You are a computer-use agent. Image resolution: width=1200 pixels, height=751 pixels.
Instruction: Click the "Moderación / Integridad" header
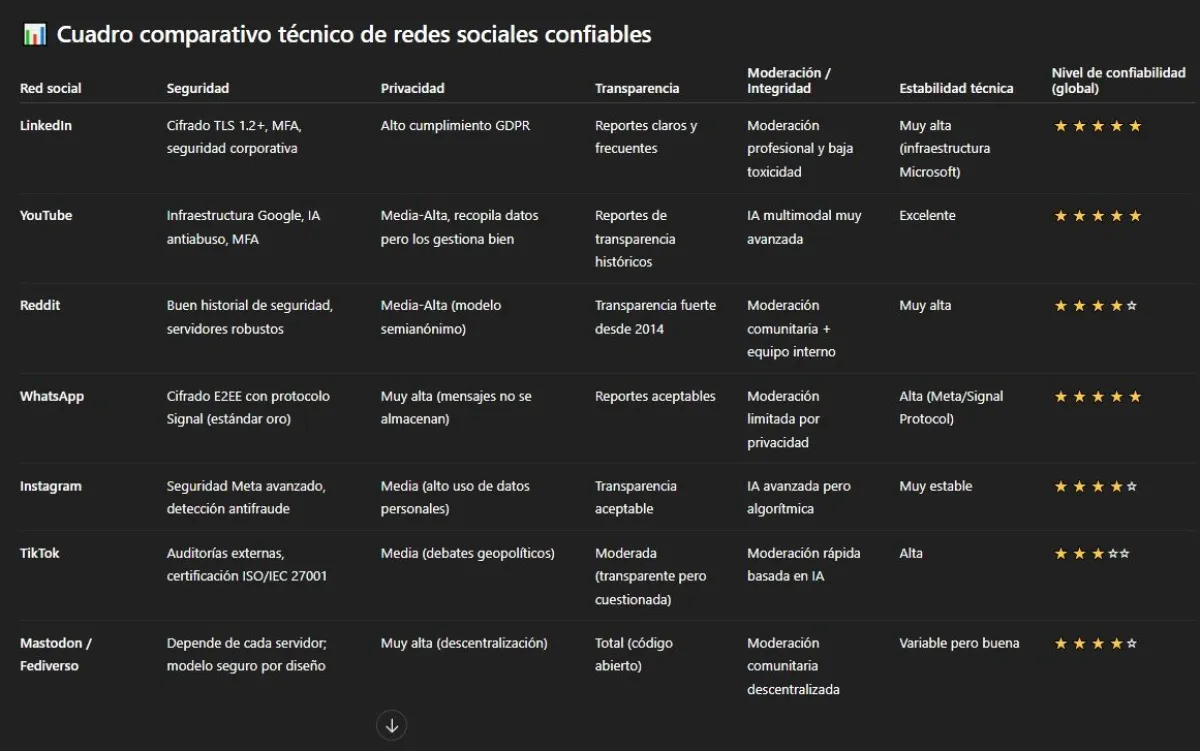coord(789,80)
